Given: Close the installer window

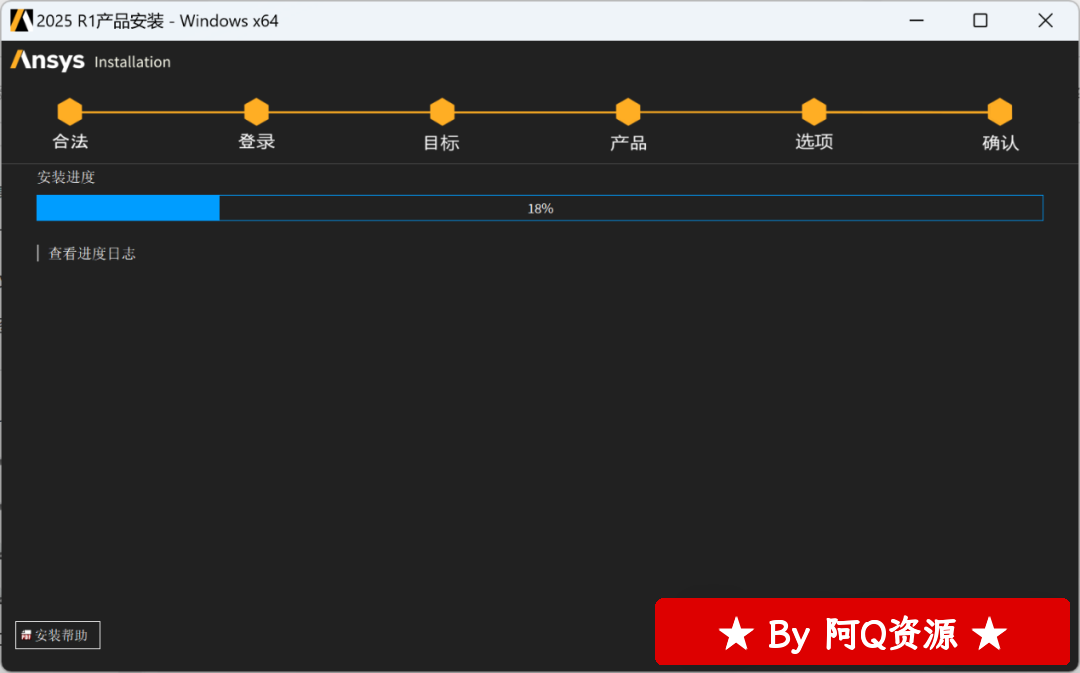Looking at the screenshot, I should coord(1046,21).
